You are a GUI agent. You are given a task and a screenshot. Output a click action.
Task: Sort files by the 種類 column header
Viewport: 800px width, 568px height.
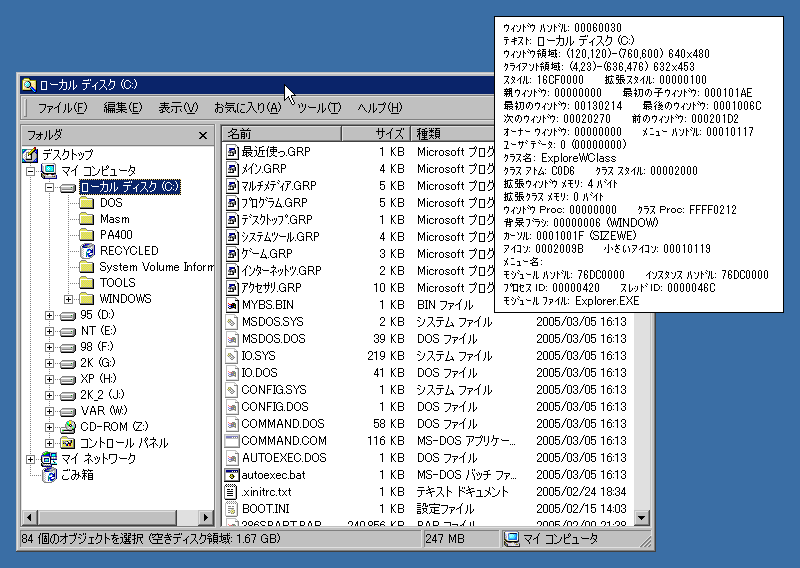coord(452,134)
